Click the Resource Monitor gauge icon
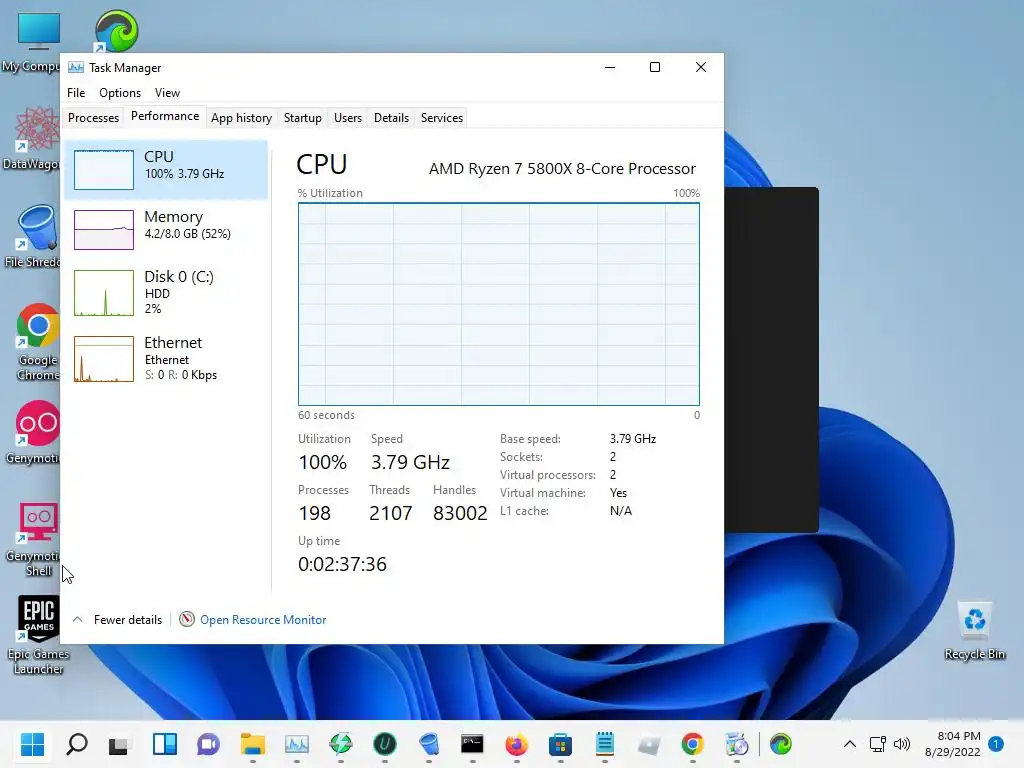 pyautogui.click(x=187, y=619)
